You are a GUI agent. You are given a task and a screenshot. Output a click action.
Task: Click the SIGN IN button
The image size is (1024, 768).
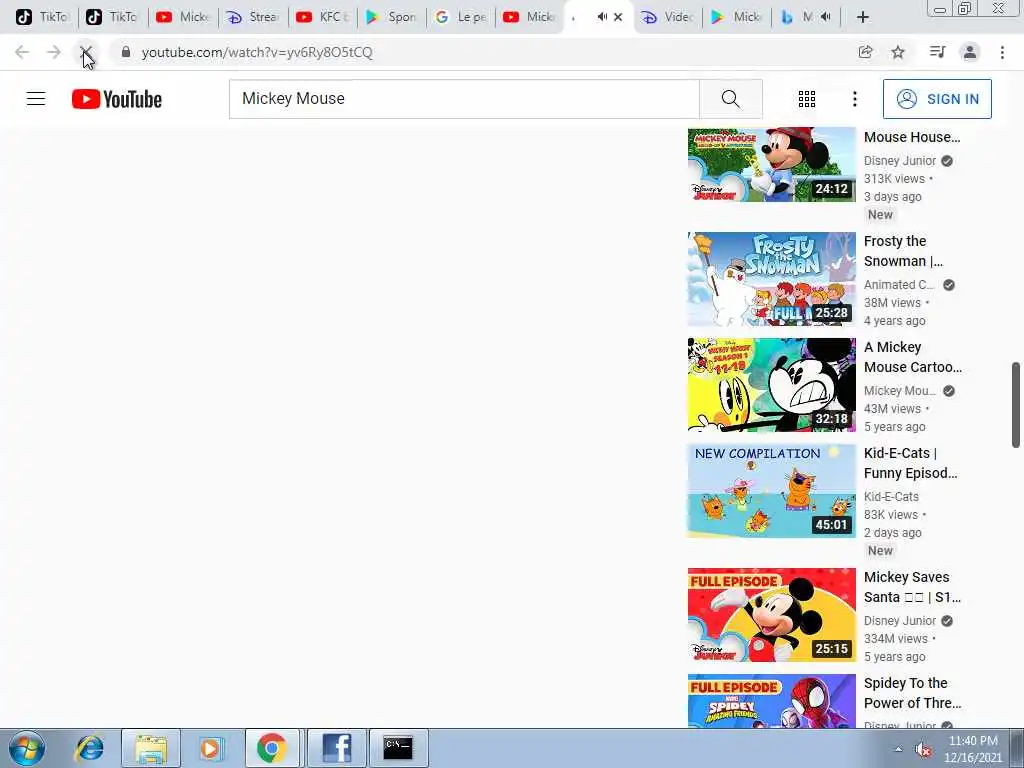[x=937, y=99]
